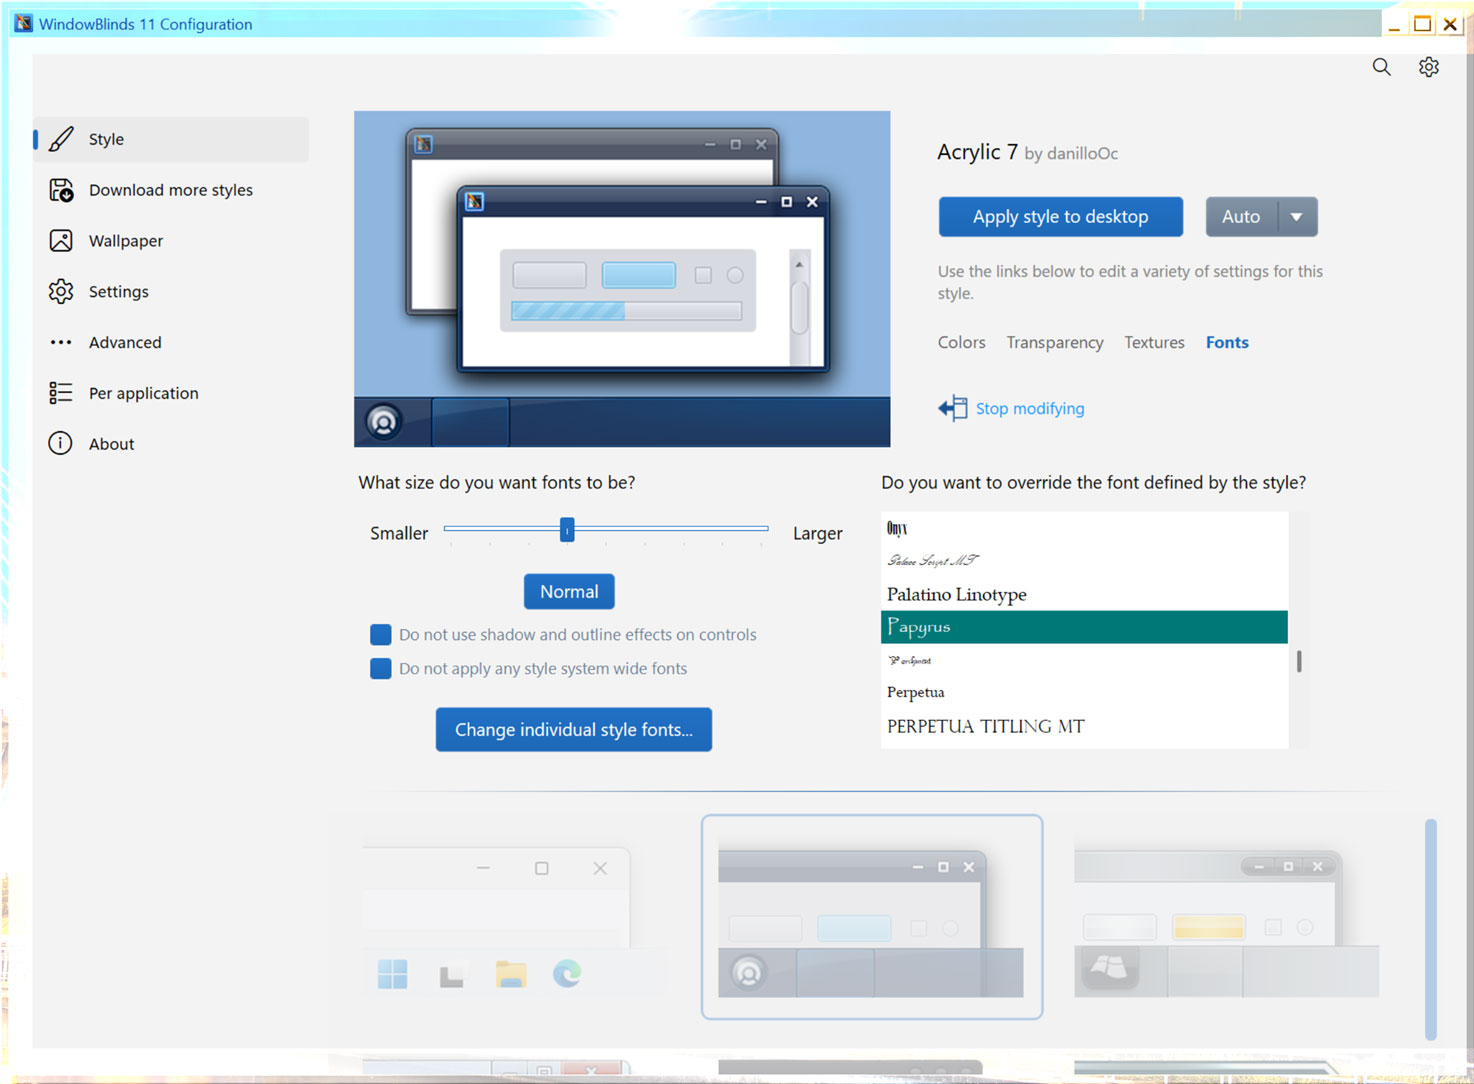Click the Style brush icon in sidebar
This screenshot has height=1084, width=1474.
click(x=61, y=139)
